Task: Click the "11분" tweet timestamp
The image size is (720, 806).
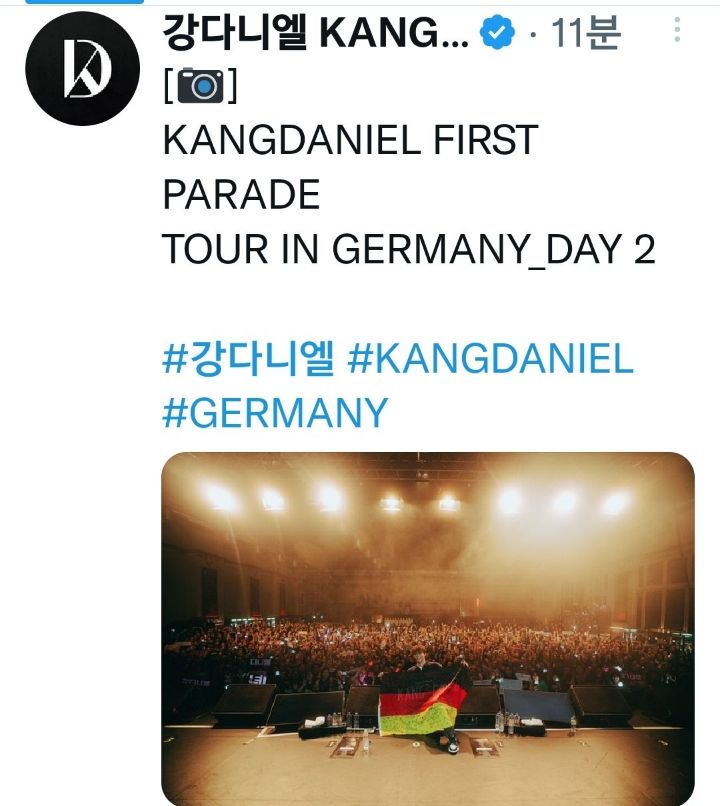Action: (x=585, y=34)
